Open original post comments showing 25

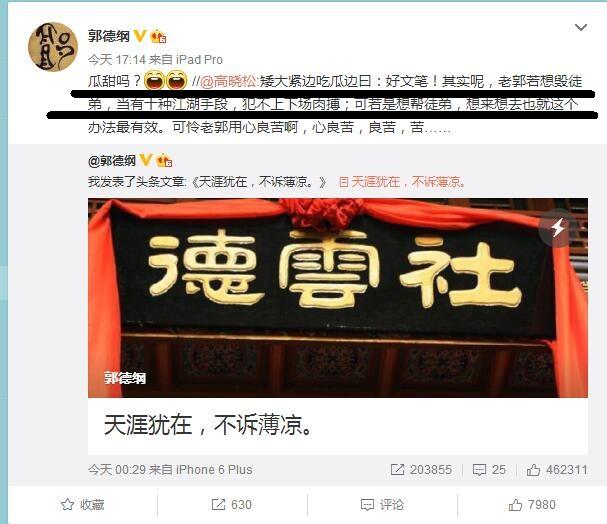click(489, 470)
